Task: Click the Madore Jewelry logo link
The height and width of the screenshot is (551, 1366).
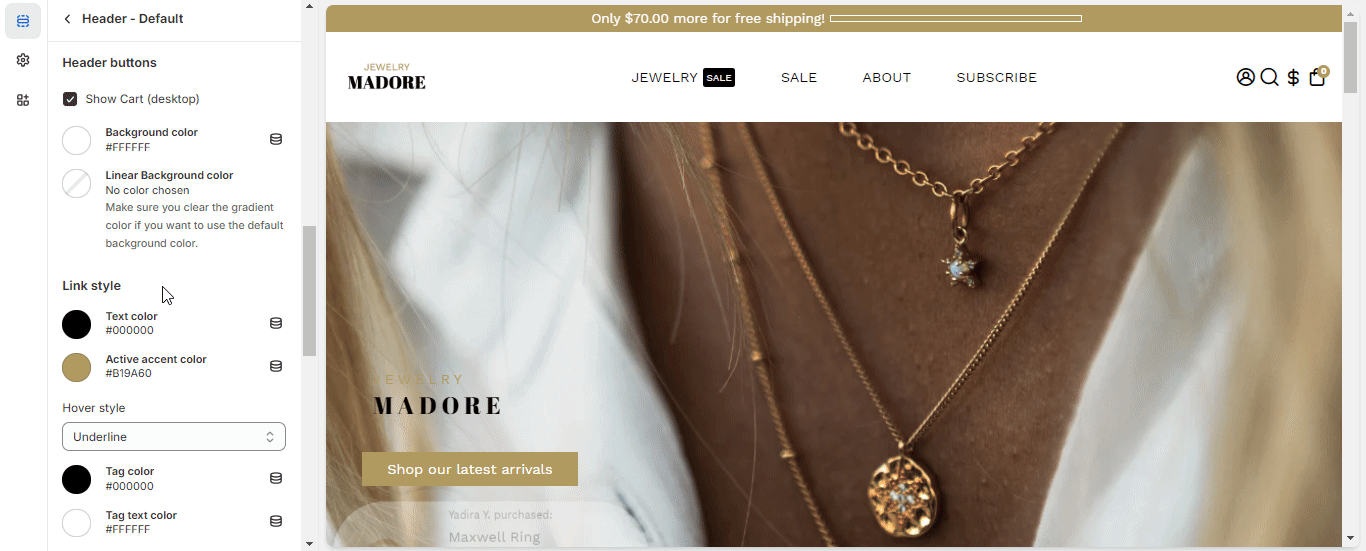Action: [x=387, y=77]
